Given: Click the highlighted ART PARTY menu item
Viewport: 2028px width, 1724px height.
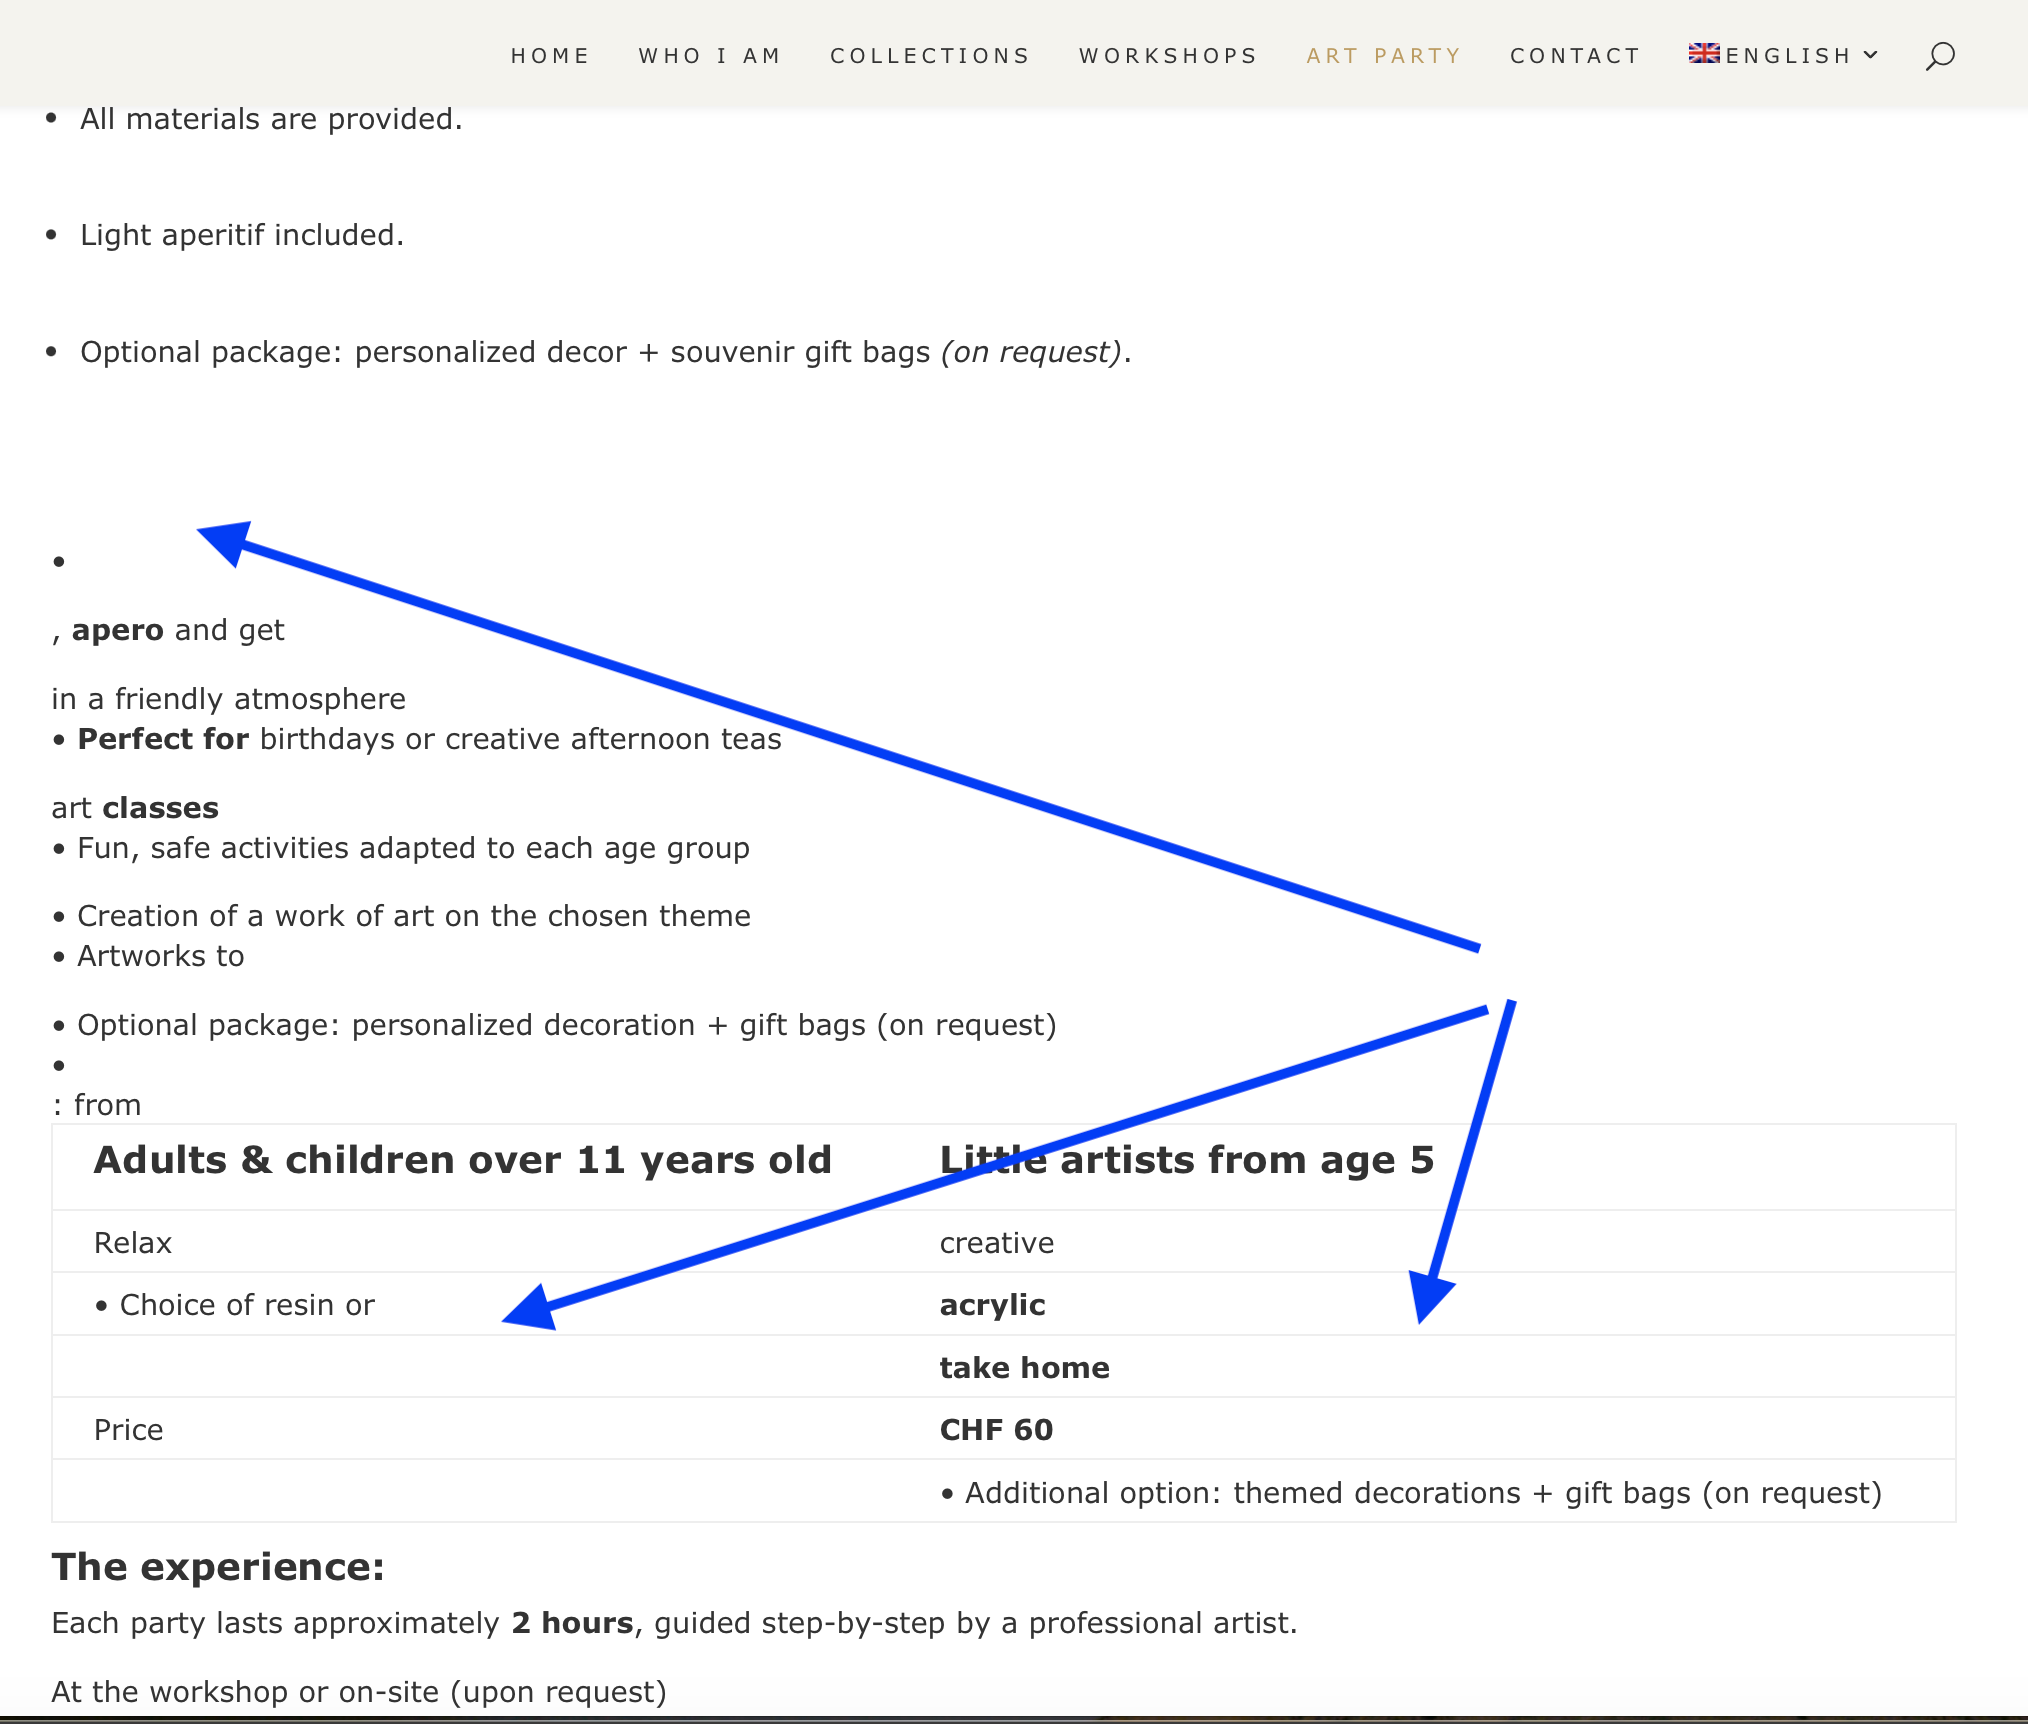Looking at the screenshot, I should pos(1384,56).
